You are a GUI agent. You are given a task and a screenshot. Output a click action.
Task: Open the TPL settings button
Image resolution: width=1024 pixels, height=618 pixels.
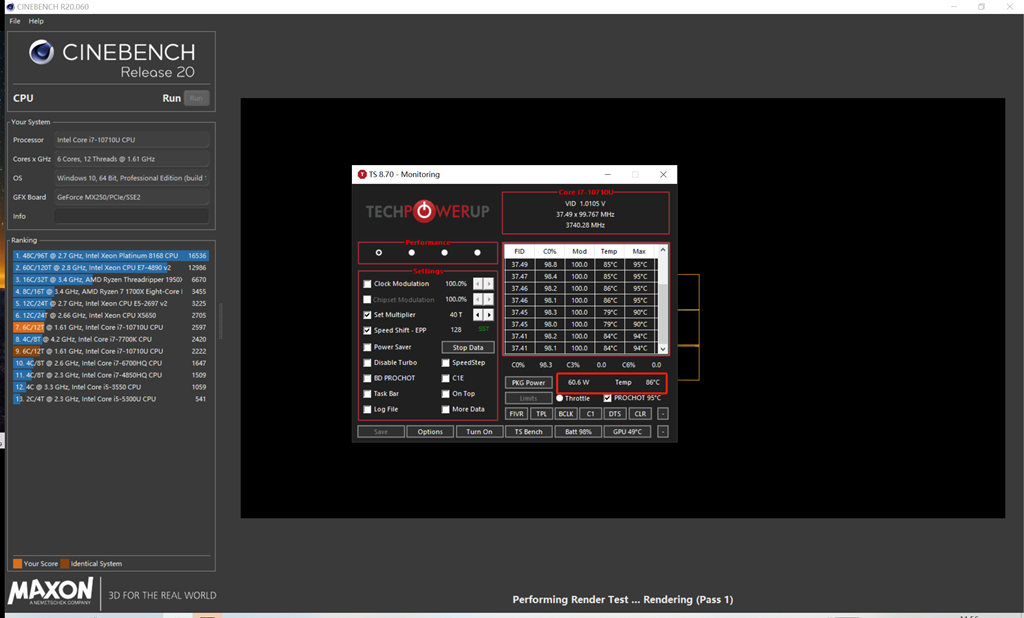point(541,414)
